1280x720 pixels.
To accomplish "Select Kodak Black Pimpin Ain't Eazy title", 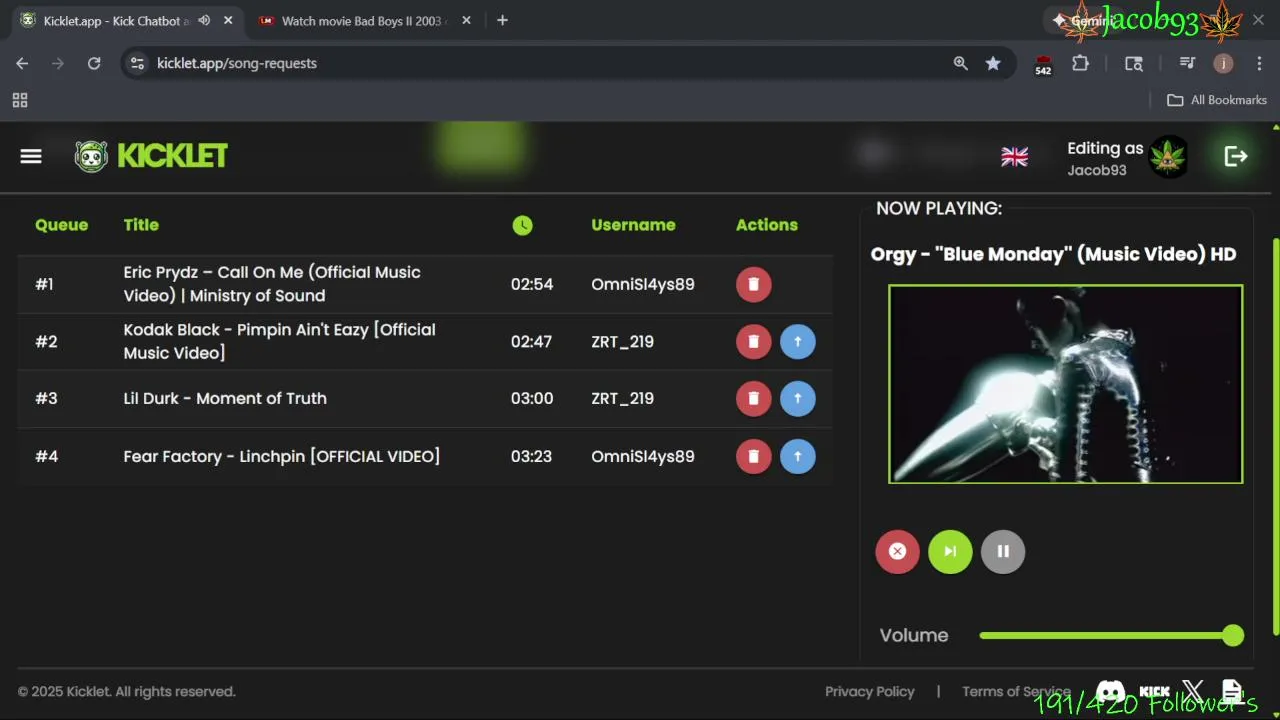I will tap(280, 341).
